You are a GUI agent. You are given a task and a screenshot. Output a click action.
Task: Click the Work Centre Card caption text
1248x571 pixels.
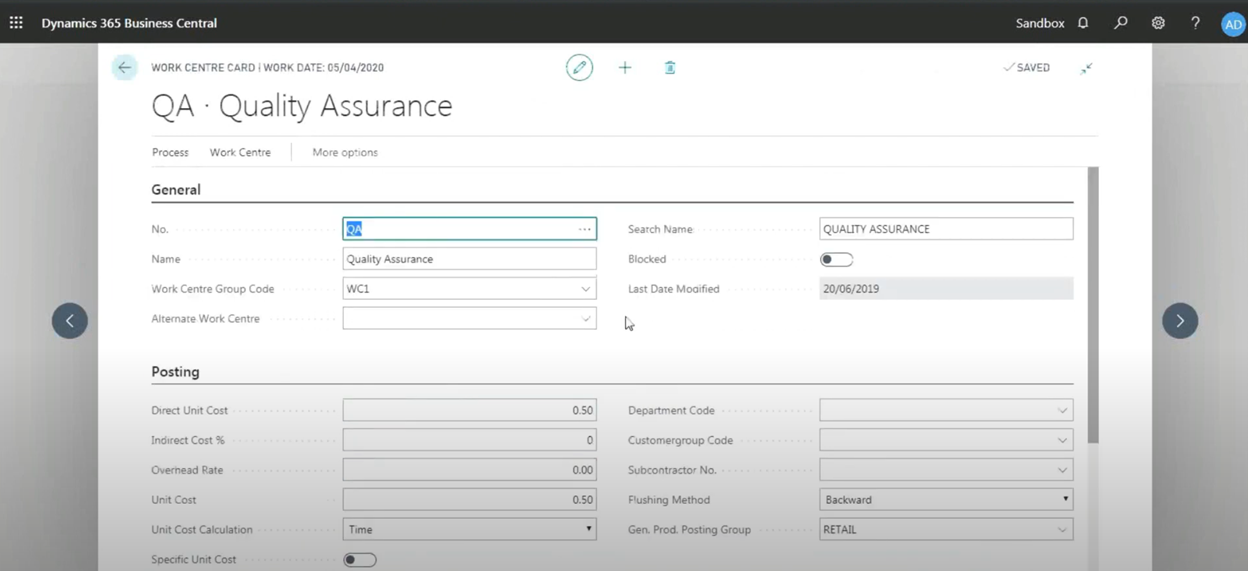pos(203,68)
